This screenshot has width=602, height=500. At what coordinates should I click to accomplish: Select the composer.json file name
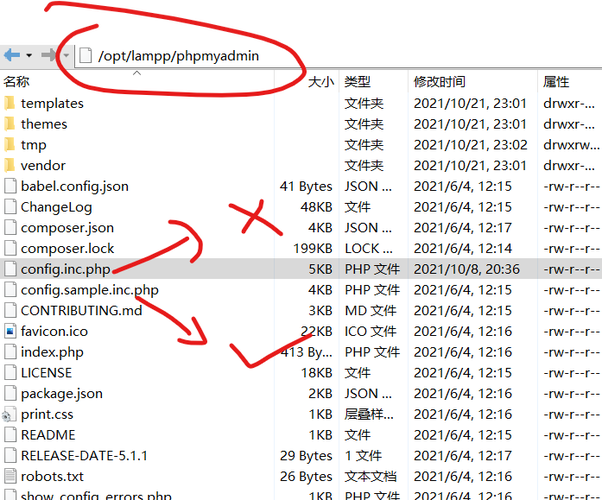(x=67, y=228)
